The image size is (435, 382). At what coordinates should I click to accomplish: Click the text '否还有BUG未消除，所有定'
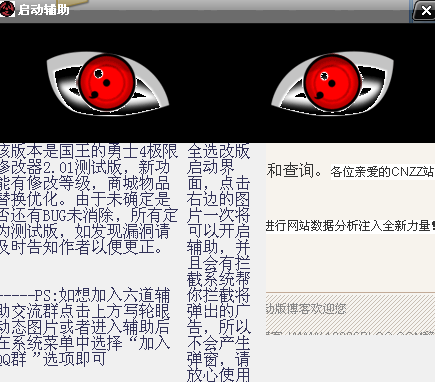(89, 215)
